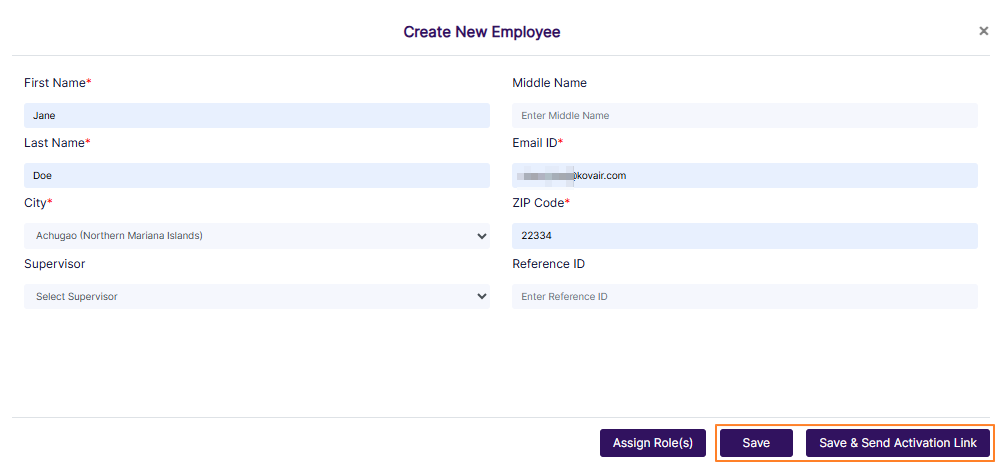Click the ZIP Code label
This screenshot has height=471, width=1002.
point(538,203)
